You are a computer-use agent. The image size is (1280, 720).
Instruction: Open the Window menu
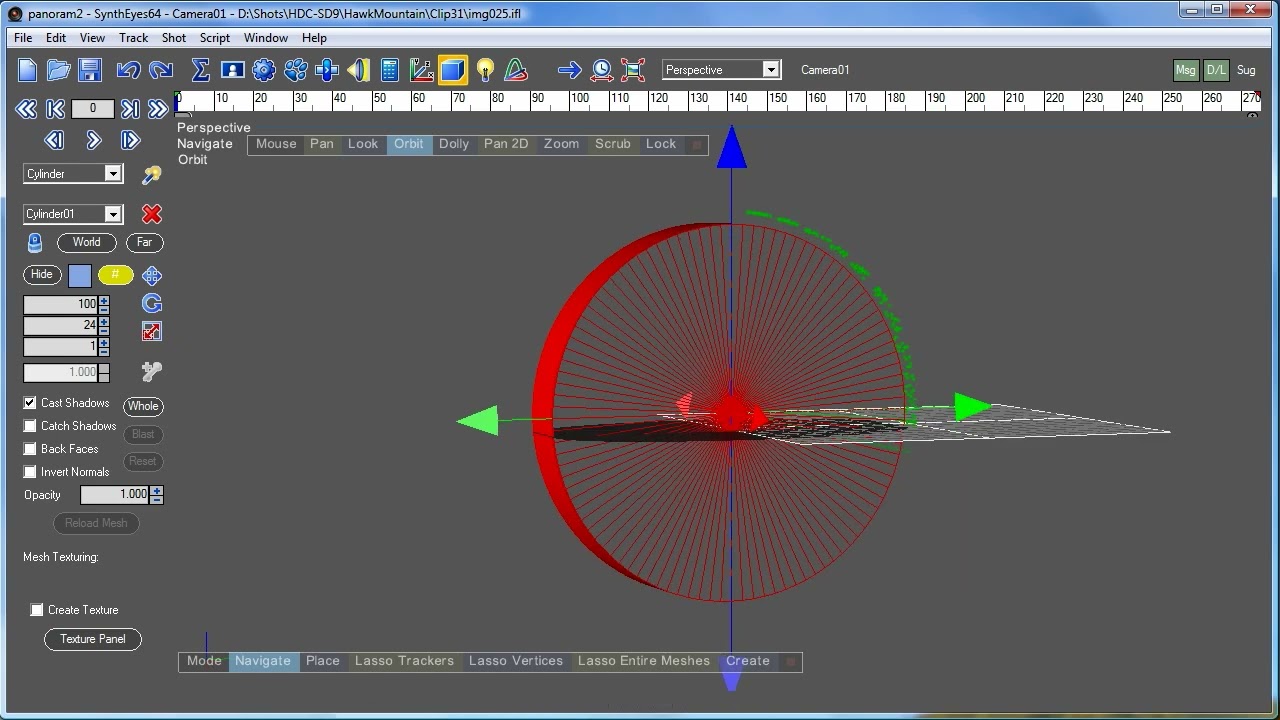[x=266, y=38]
